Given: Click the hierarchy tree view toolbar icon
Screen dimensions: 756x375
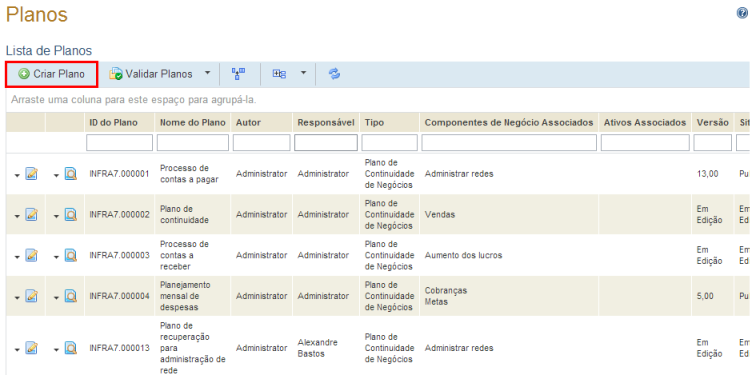Looking at the screenshot, I should click(x=239, y=74).
